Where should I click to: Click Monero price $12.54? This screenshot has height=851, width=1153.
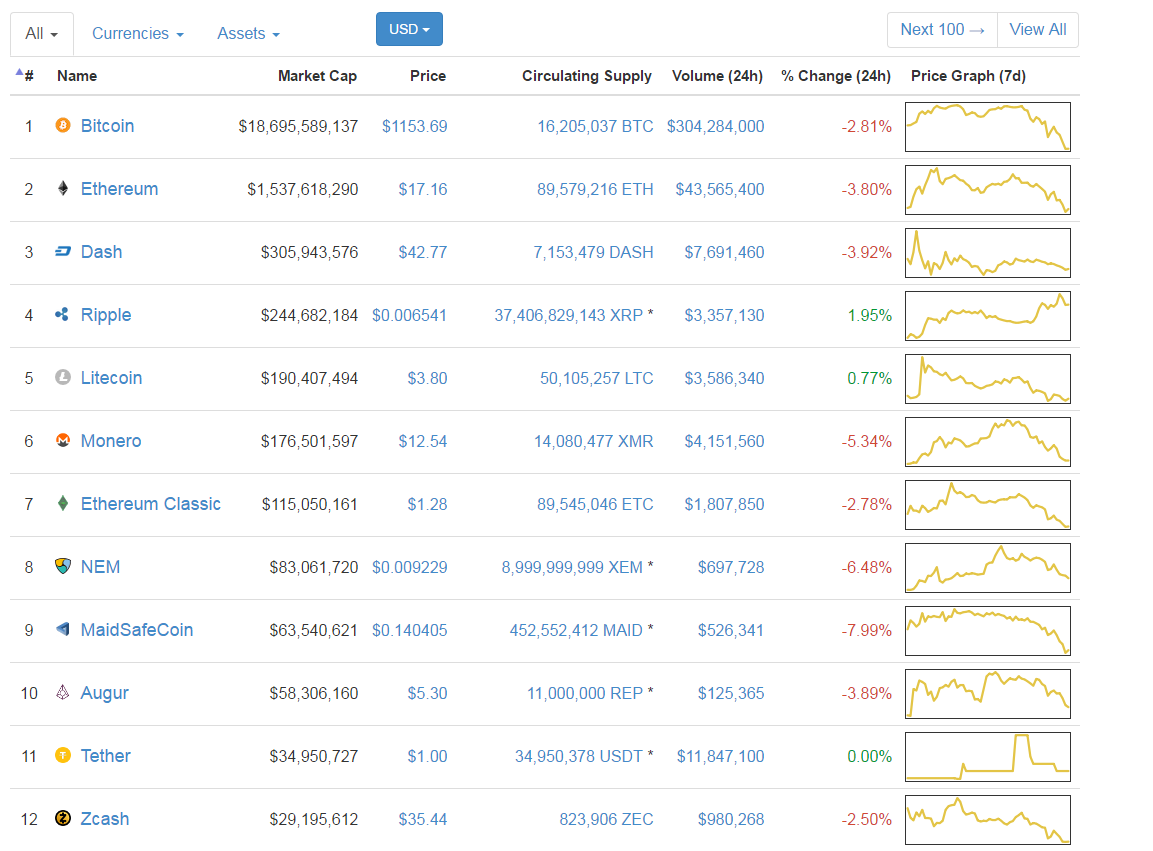point(423,441)
